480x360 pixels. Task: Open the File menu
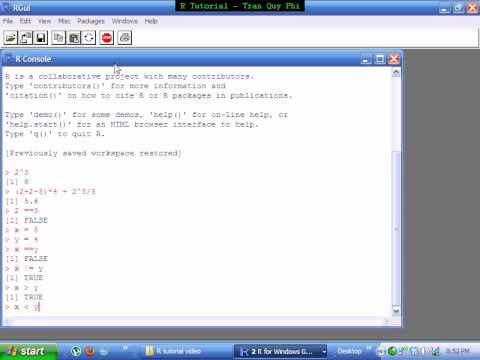[8, 21]
